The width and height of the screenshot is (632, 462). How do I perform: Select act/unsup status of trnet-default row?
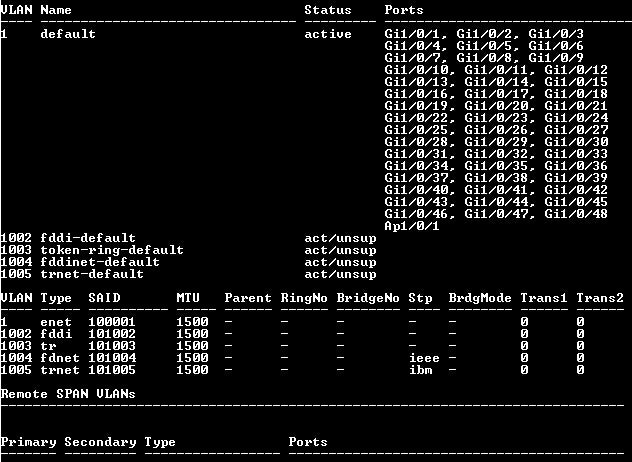point(340,274)
